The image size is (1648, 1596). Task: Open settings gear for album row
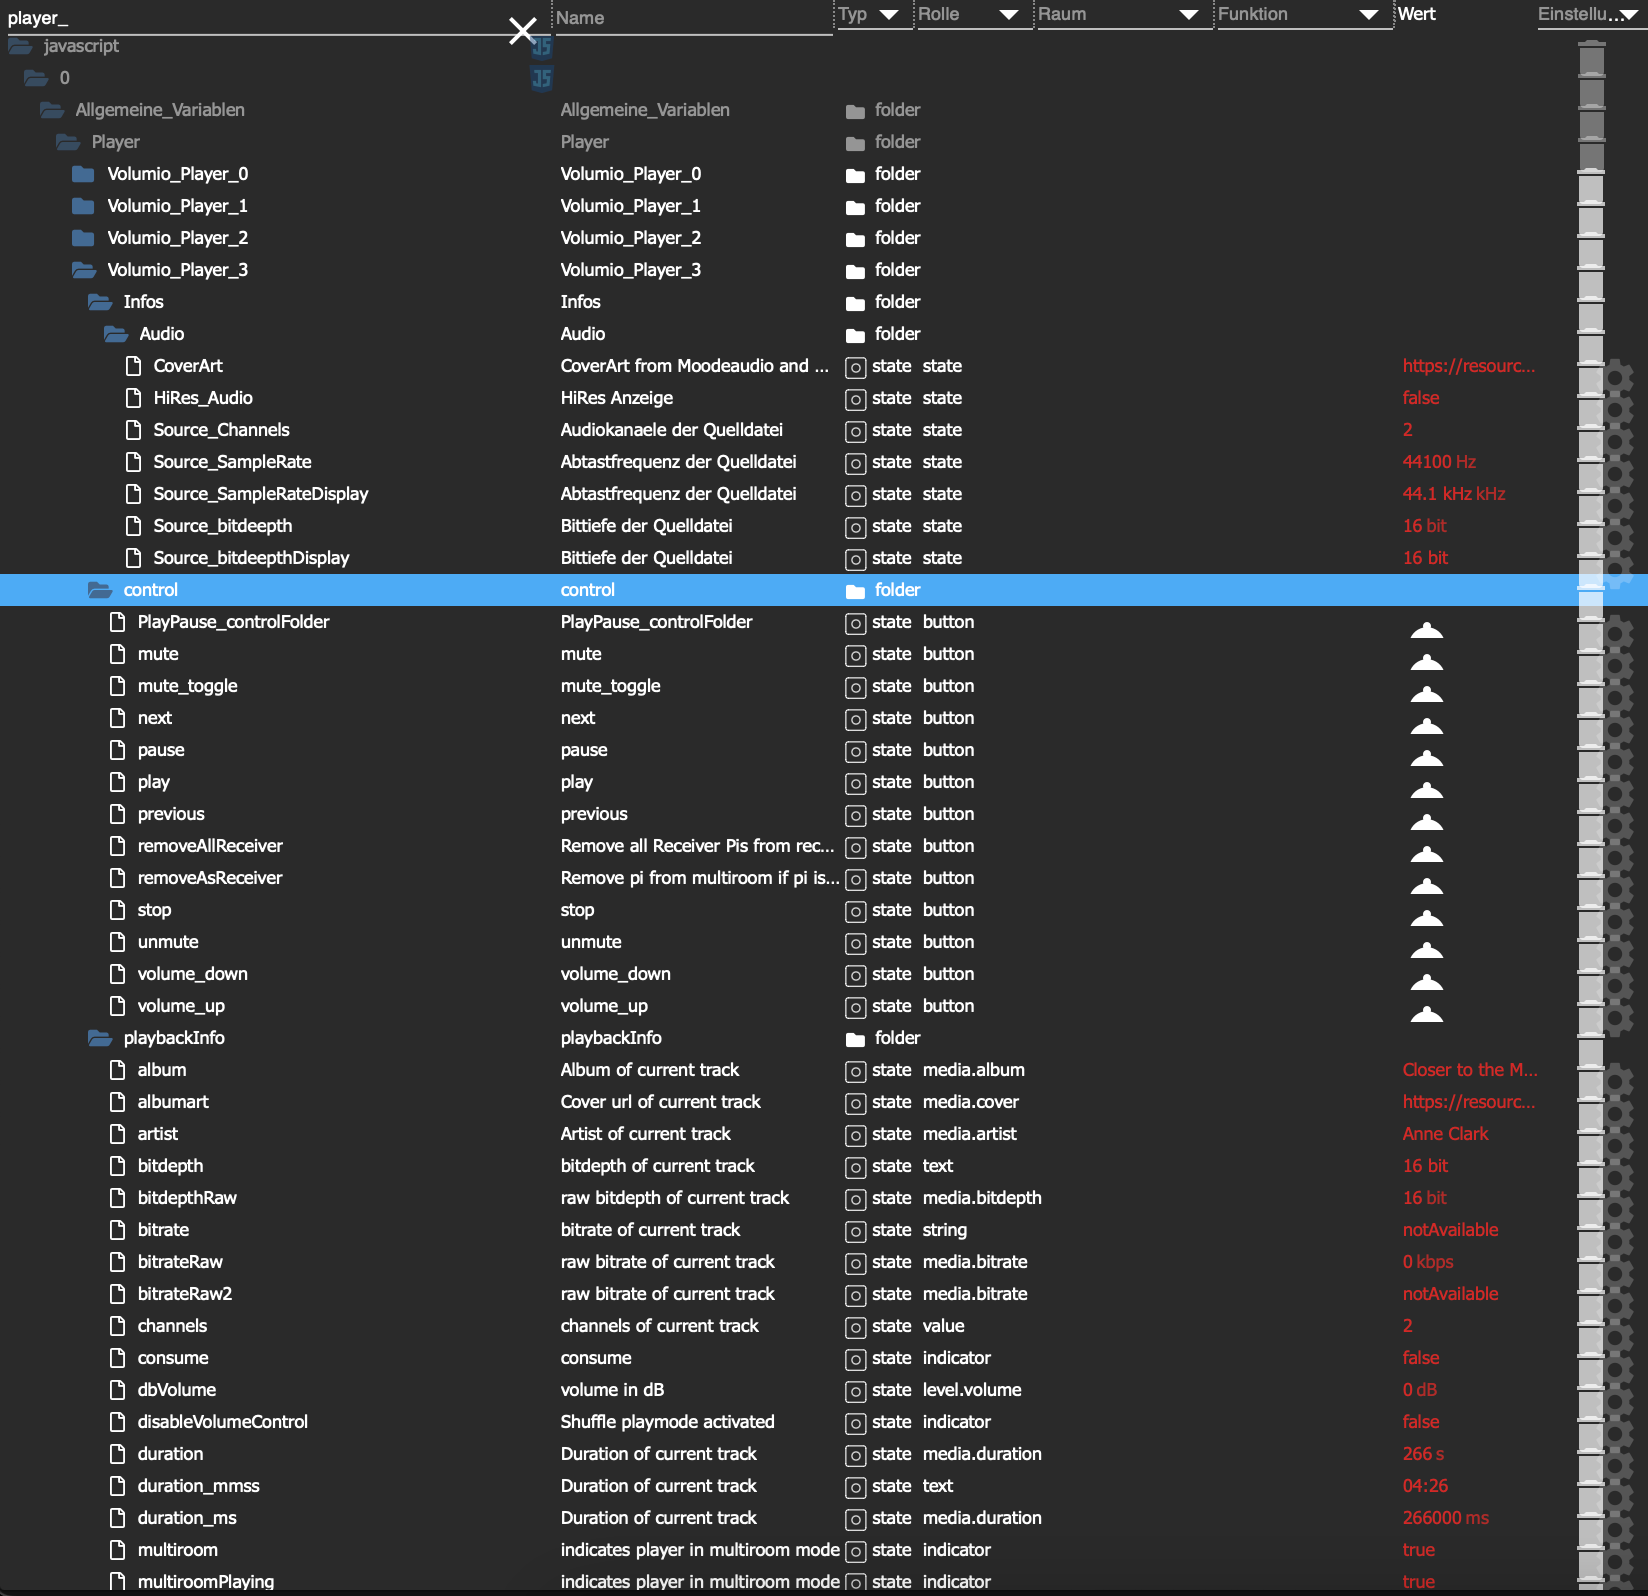point(1616,1082)
